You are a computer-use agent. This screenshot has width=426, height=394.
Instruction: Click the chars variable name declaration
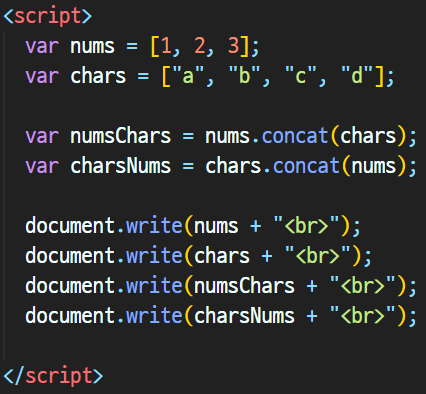click(98, 76)
